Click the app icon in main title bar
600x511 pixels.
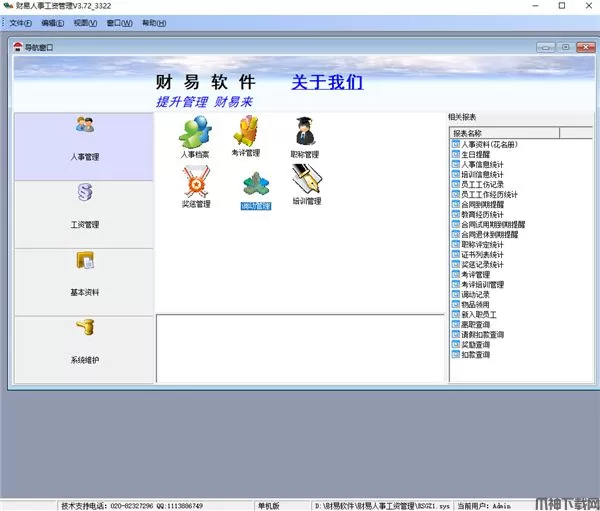tap(8, 6)
